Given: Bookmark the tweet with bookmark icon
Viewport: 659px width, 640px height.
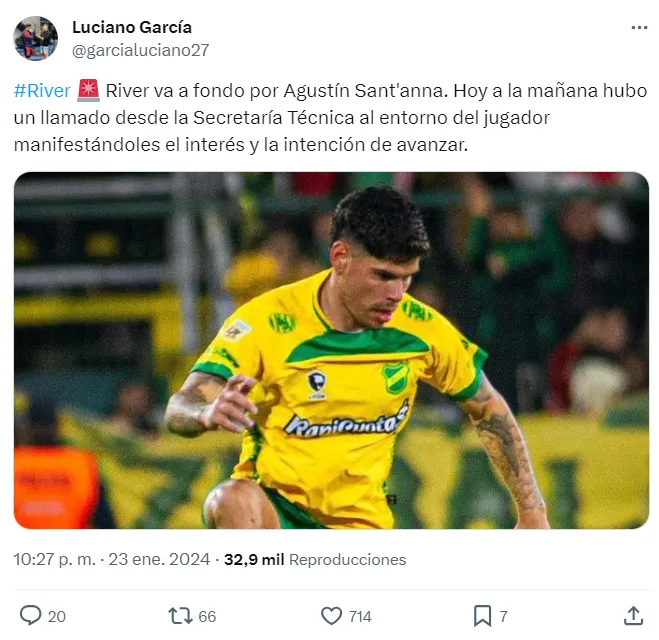Looking at the screenshot, I should click(x=482, y=616).
